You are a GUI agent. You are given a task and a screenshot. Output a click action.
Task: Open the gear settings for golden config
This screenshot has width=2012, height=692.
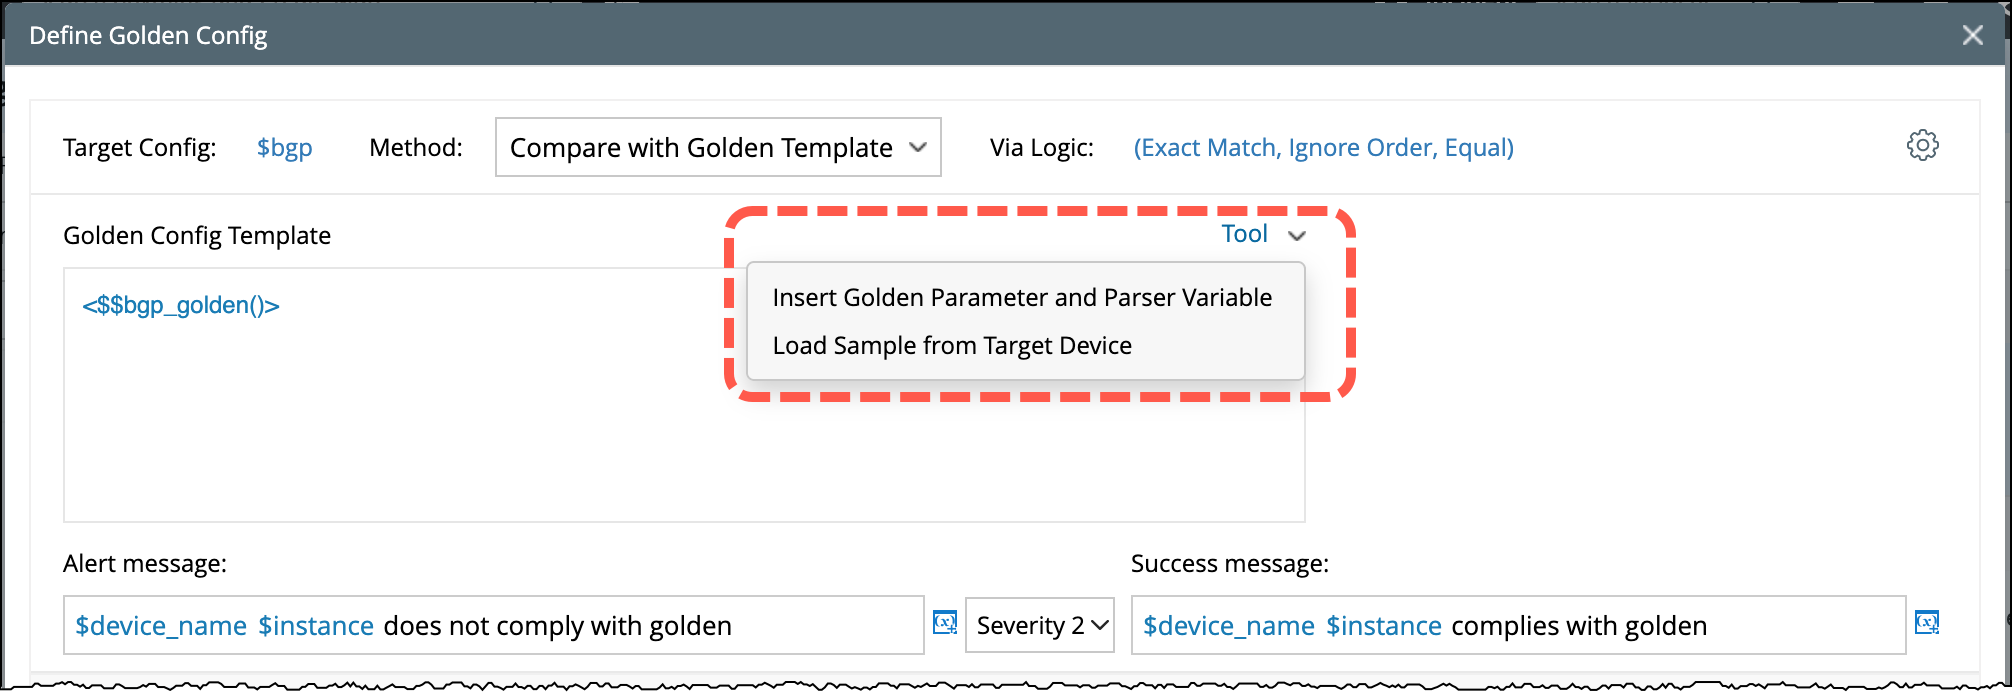pos(1921,146)
